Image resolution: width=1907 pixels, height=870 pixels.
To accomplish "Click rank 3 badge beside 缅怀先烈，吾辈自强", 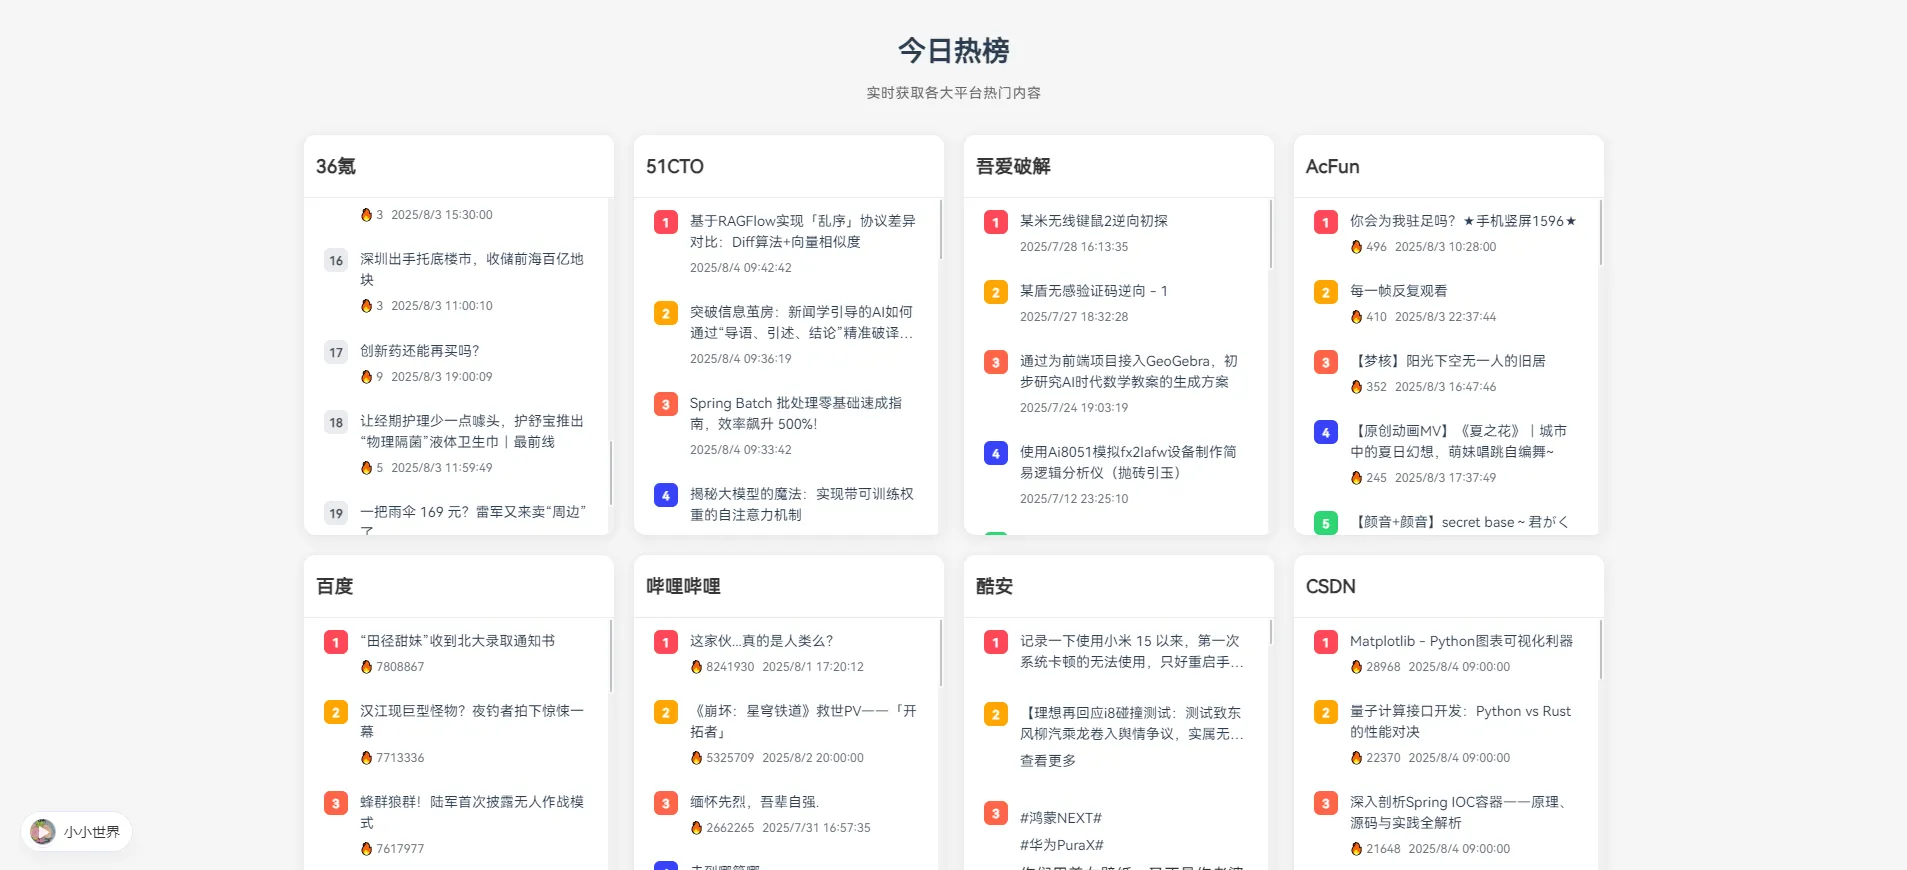I will click(x=666, y=803).
